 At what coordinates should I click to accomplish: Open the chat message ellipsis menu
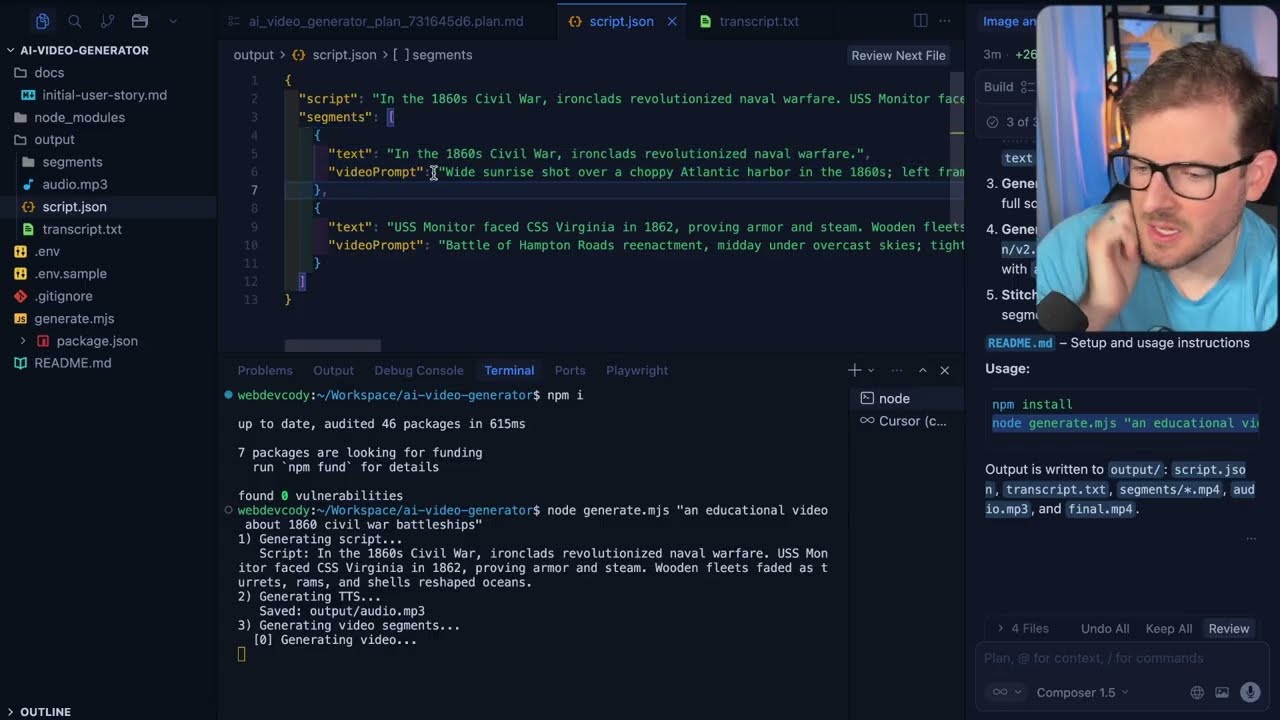pyautogui.click(x=1250, y=538)
